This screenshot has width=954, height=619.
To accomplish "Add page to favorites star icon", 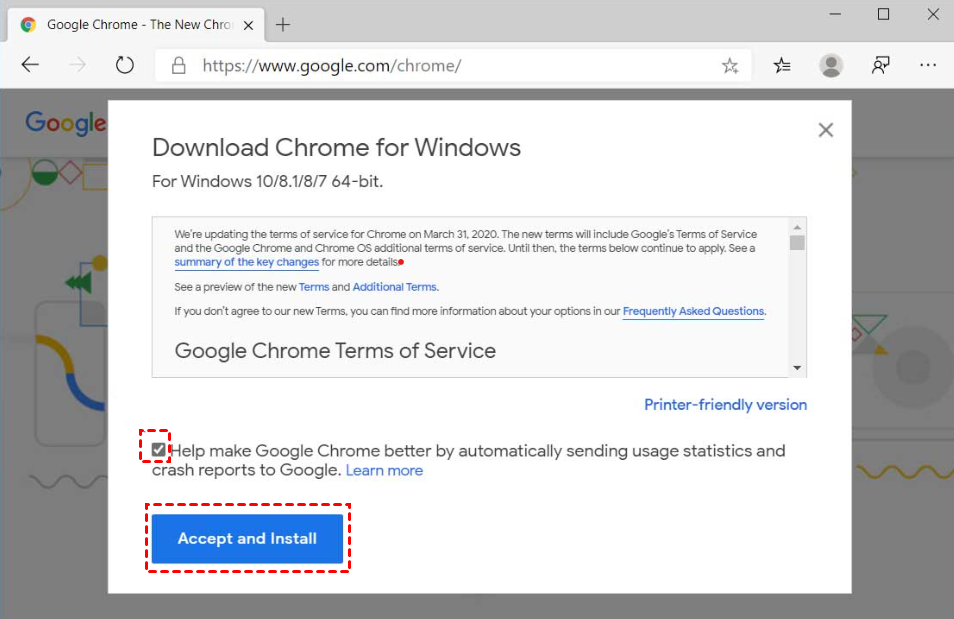I will click(x=730, y=66).
